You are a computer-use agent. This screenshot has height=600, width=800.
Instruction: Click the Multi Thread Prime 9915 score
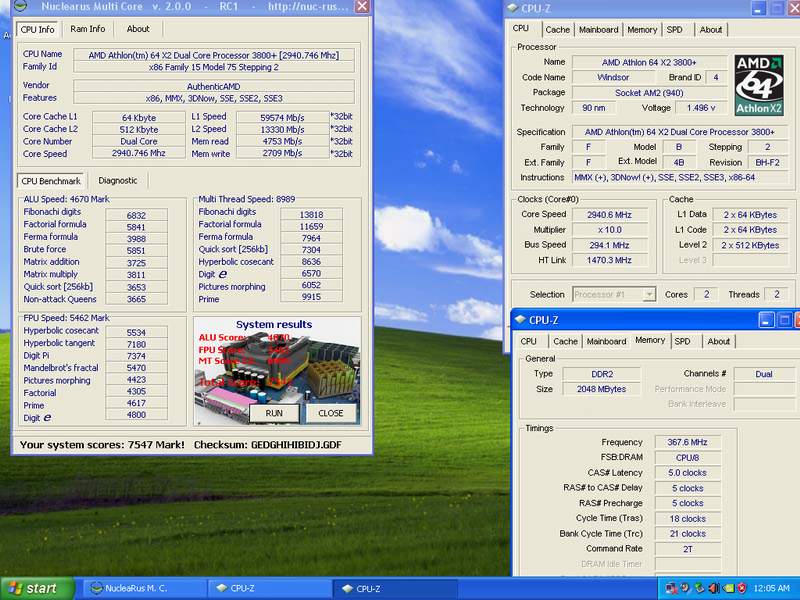point(311,297)
